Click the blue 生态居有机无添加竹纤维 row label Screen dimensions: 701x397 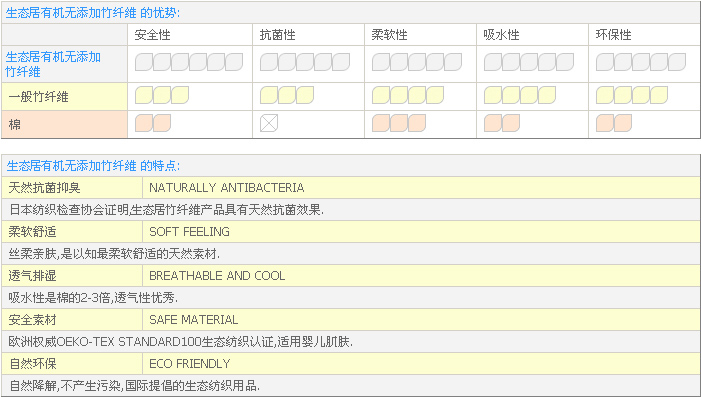53,64
